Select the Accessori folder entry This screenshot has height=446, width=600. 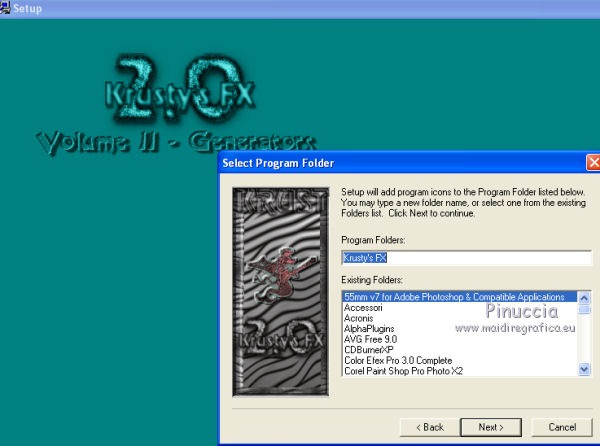pos(460,308)
